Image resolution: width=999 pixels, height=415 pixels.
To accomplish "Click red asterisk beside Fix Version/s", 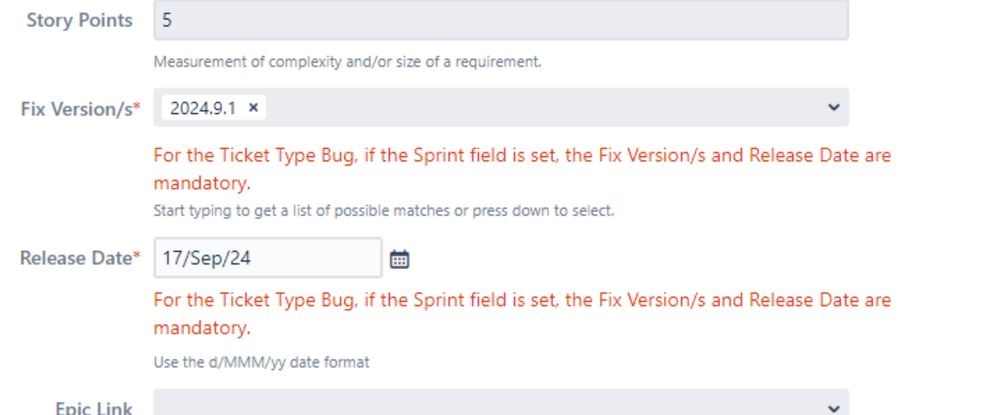I will coord(136,106).
